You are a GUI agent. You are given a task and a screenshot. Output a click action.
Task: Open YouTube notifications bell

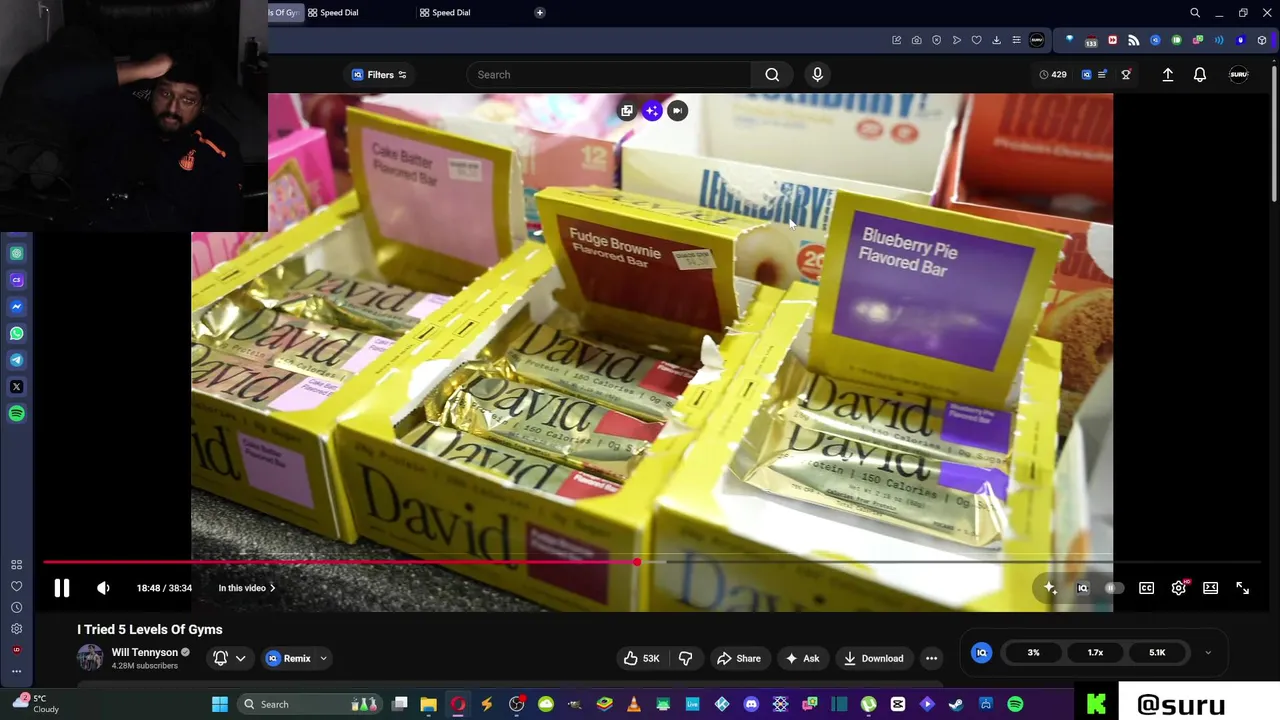(x=1200, y=74)
